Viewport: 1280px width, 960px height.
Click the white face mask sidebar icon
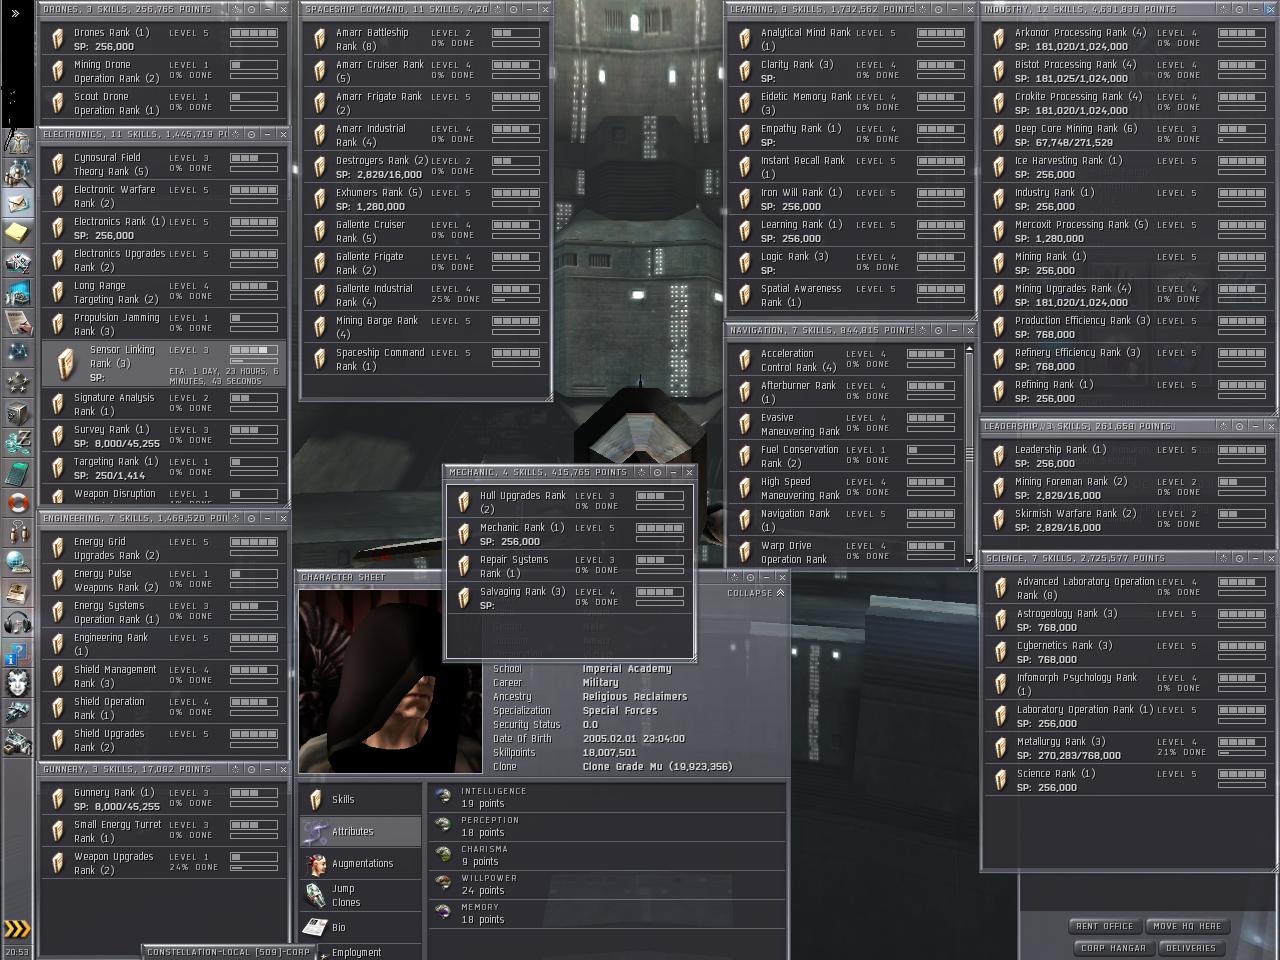point(18,682)
